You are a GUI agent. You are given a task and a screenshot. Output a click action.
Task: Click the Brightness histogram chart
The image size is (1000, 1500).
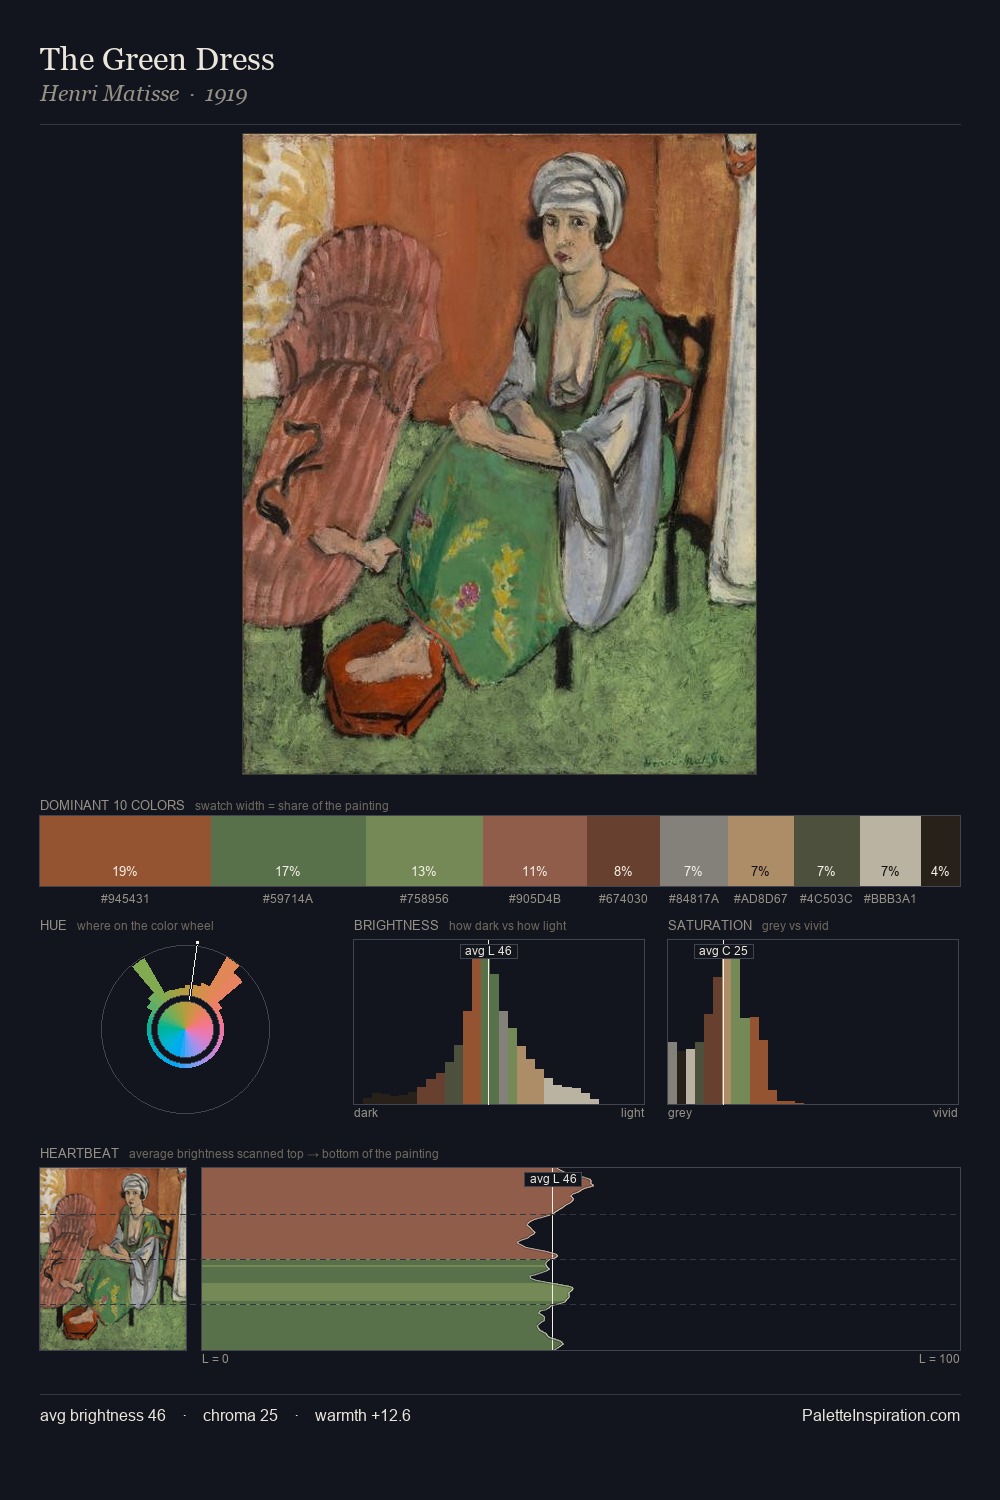499,1022
